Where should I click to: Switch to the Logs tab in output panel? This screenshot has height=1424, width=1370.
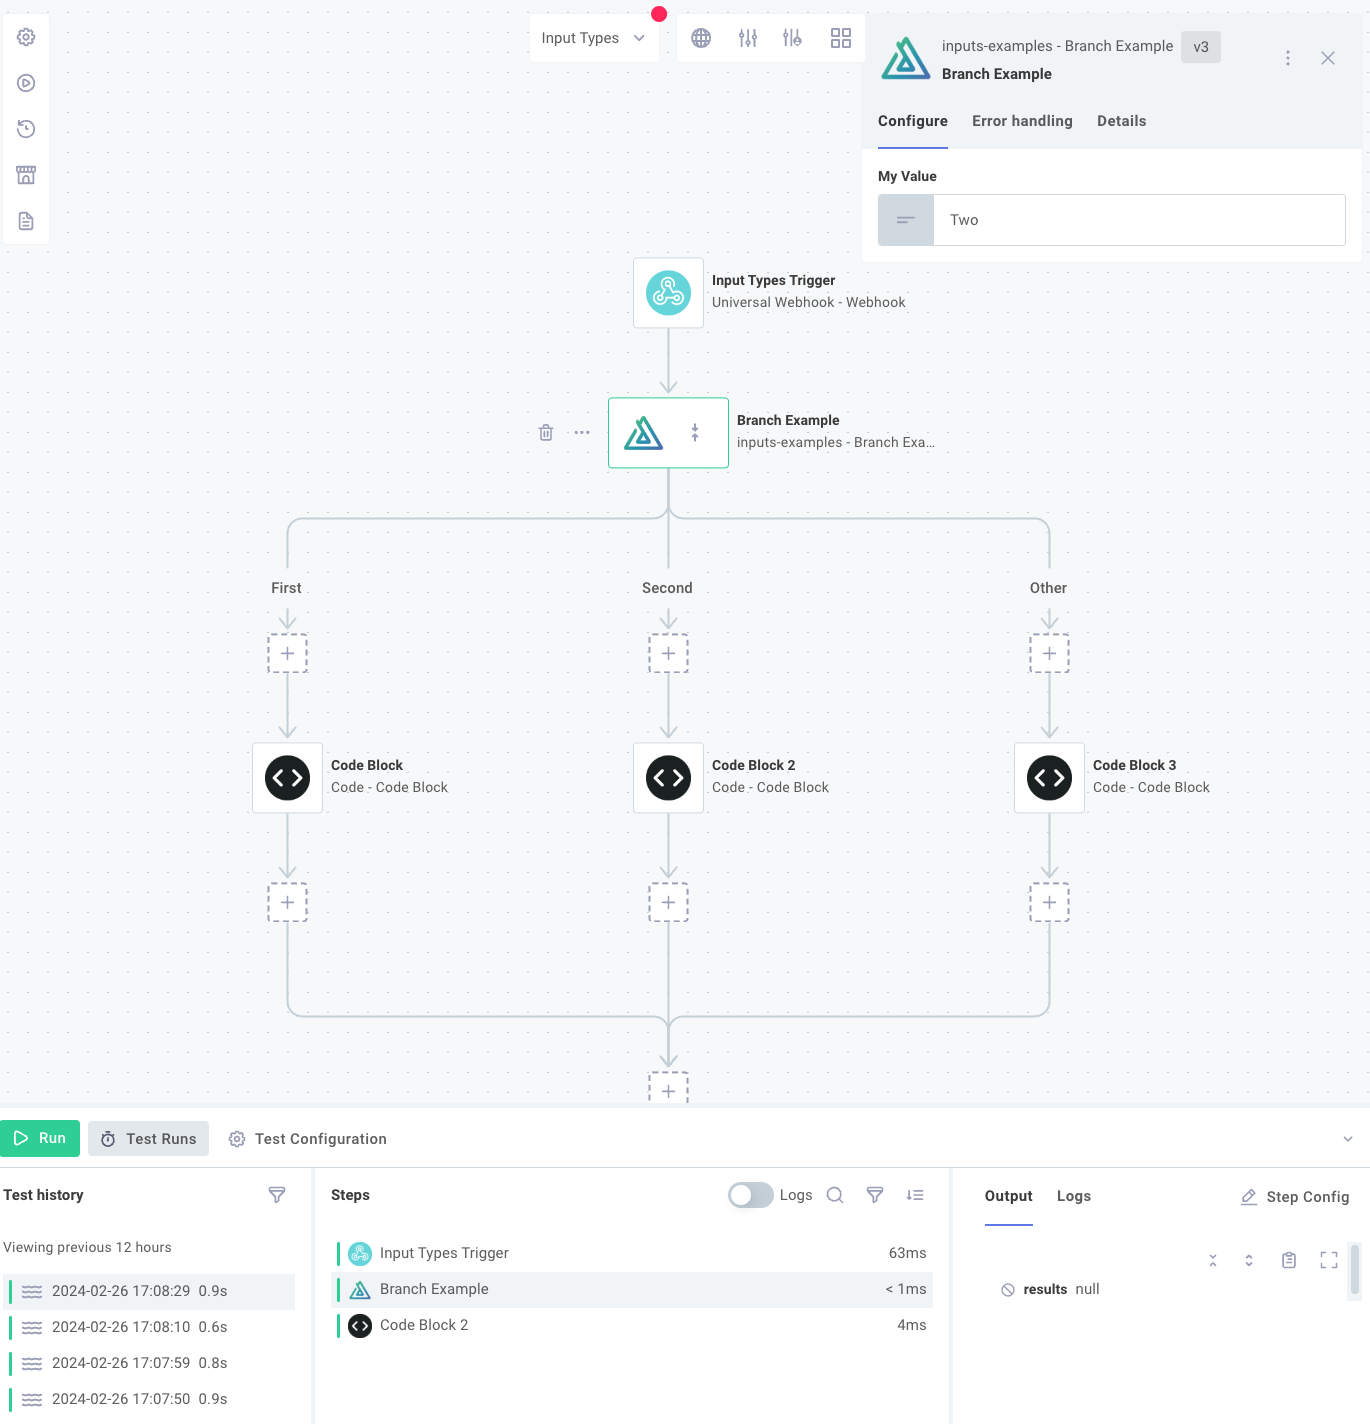click(1073, 1196)
